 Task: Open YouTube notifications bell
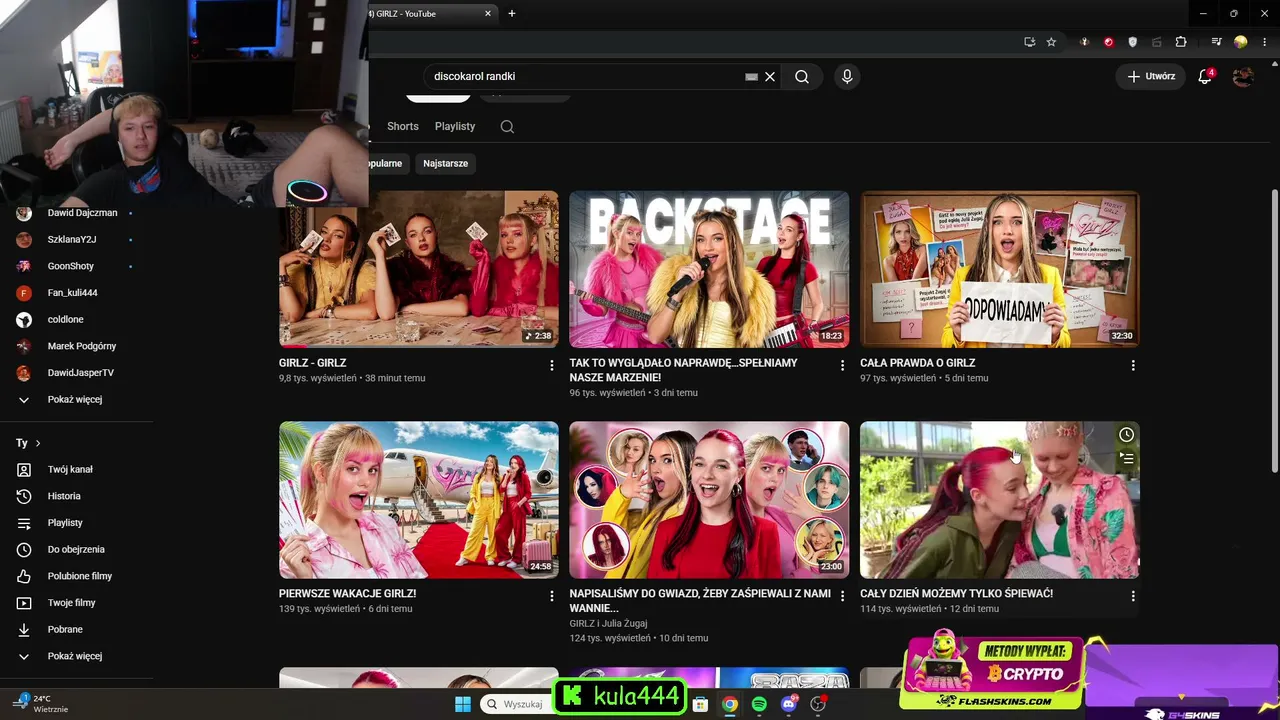[1205, 76]
